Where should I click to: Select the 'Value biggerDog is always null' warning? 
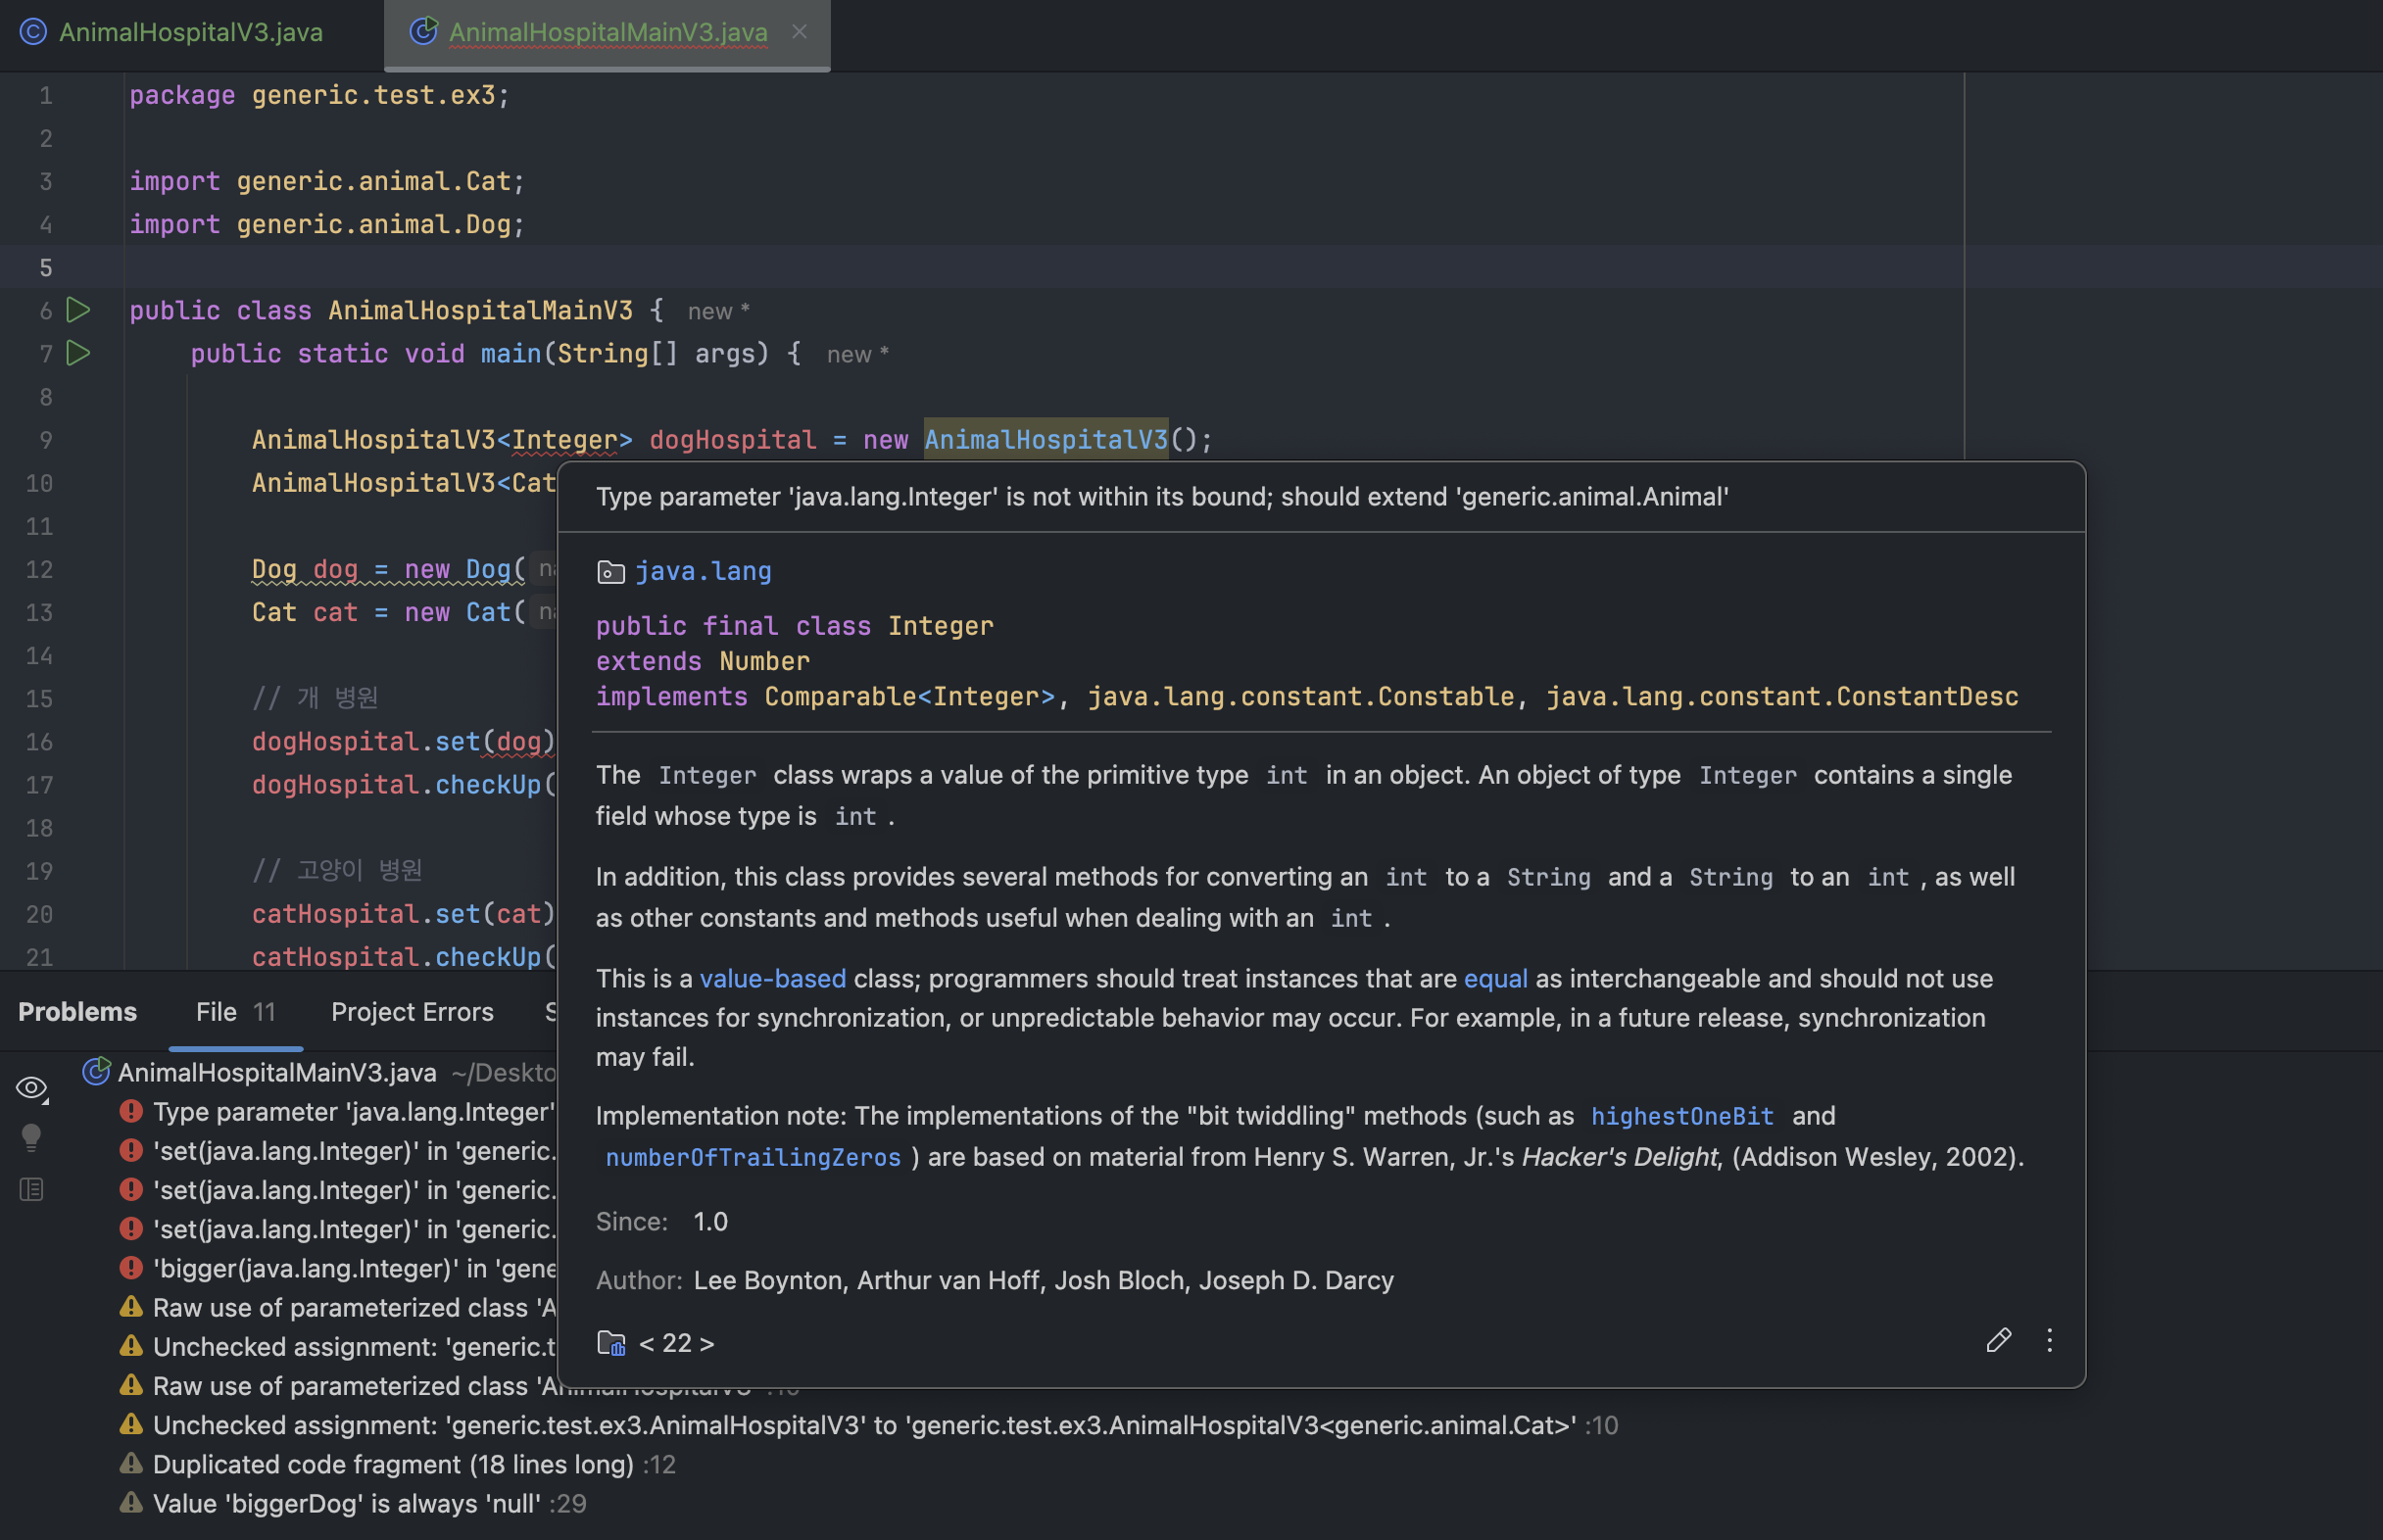point(346,1503)
